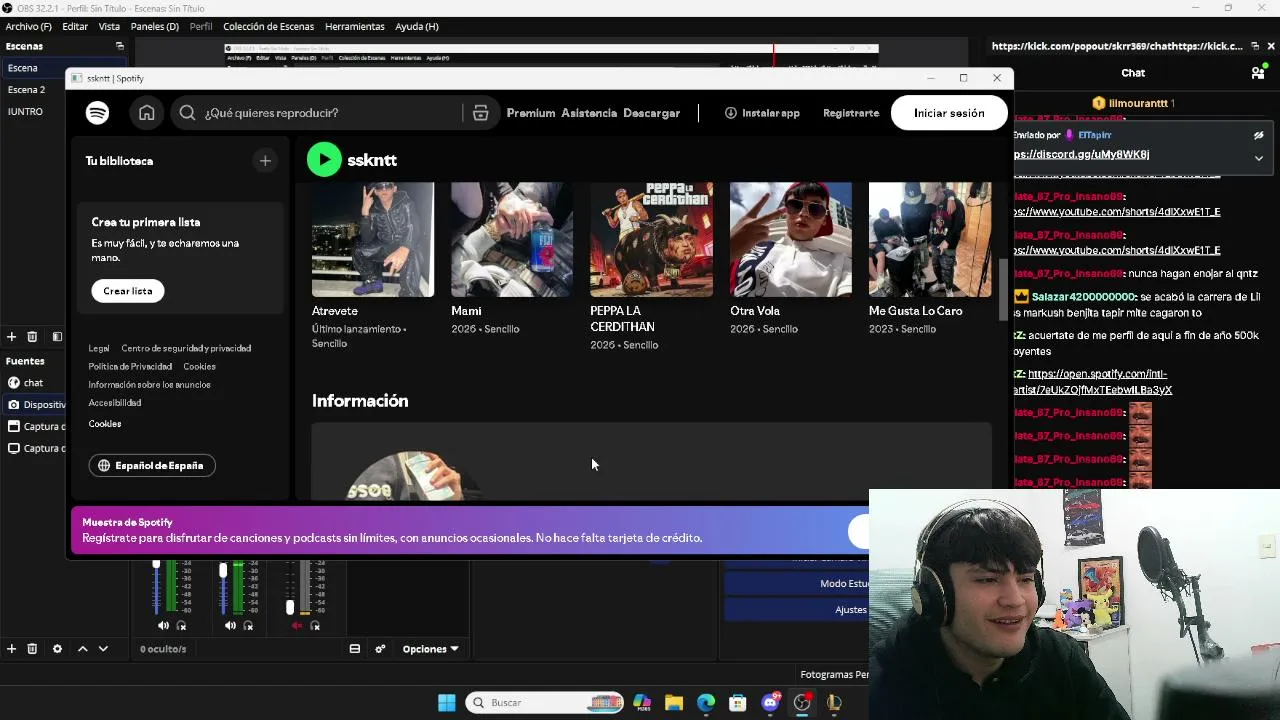Open scene filters icon in OBS Escenas panel
Image resolution: width=1280 pixels, height=720 pixels.
click(x=57, y=337)
